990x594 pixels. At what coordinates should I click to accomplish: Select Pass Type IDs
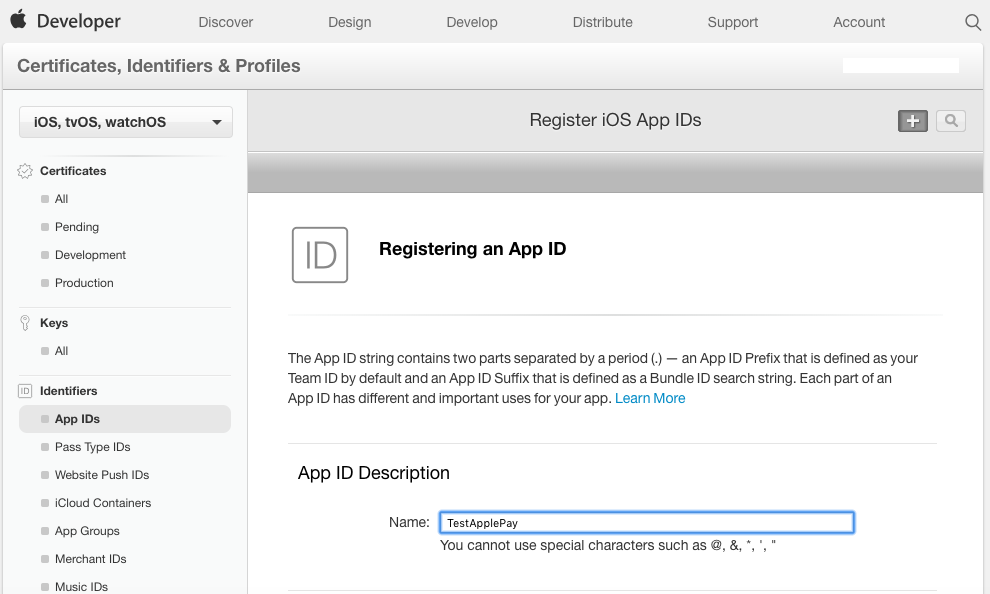92,447
